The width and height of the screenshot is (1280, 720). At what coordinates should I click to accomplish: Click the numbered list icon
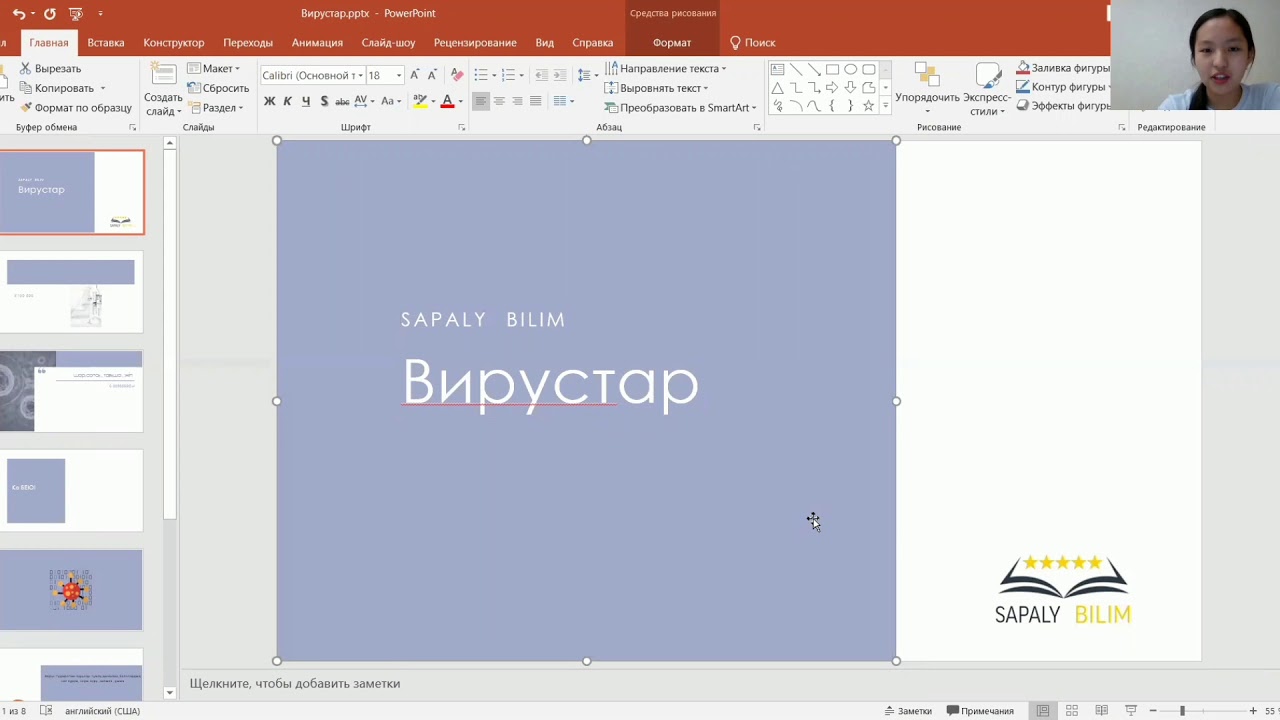(x=508, y=75)
